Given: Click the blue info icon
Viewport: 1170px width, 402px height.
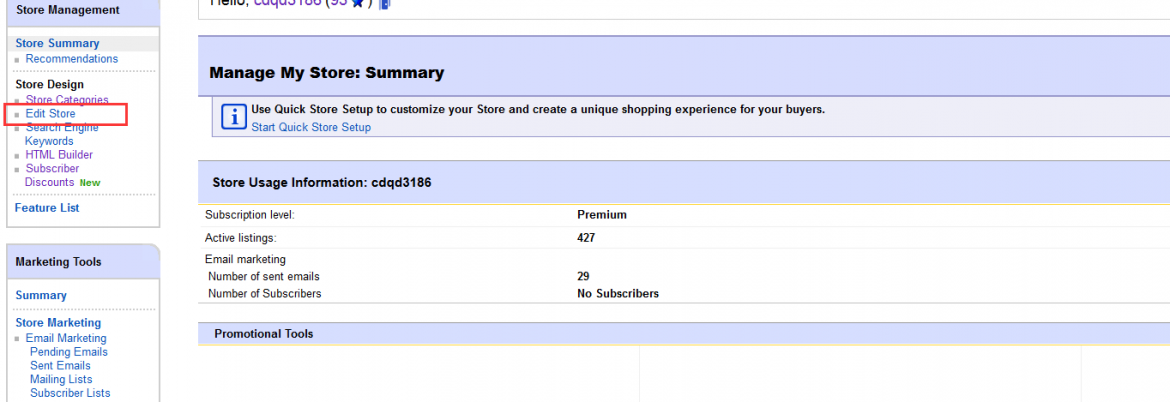Looking at the screenshot, I should click(x=233, y=116).
